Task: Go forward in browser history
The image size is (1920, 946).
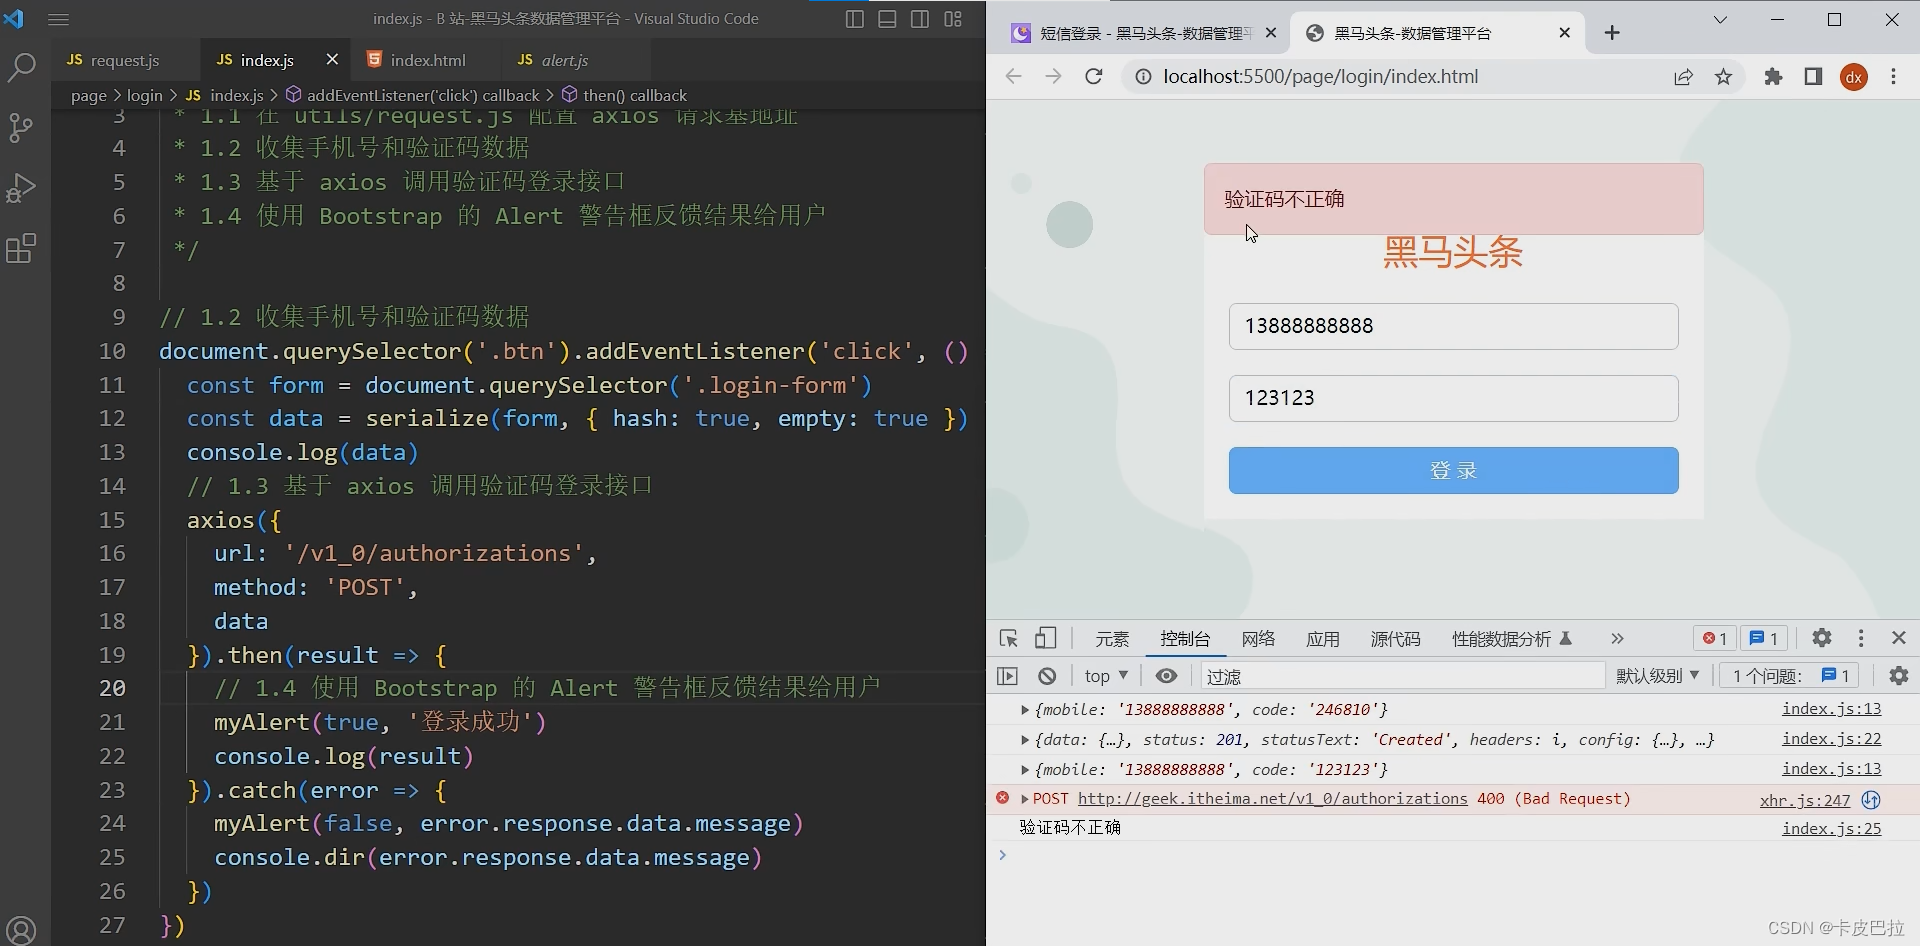Action: [x=1053, y=77]
